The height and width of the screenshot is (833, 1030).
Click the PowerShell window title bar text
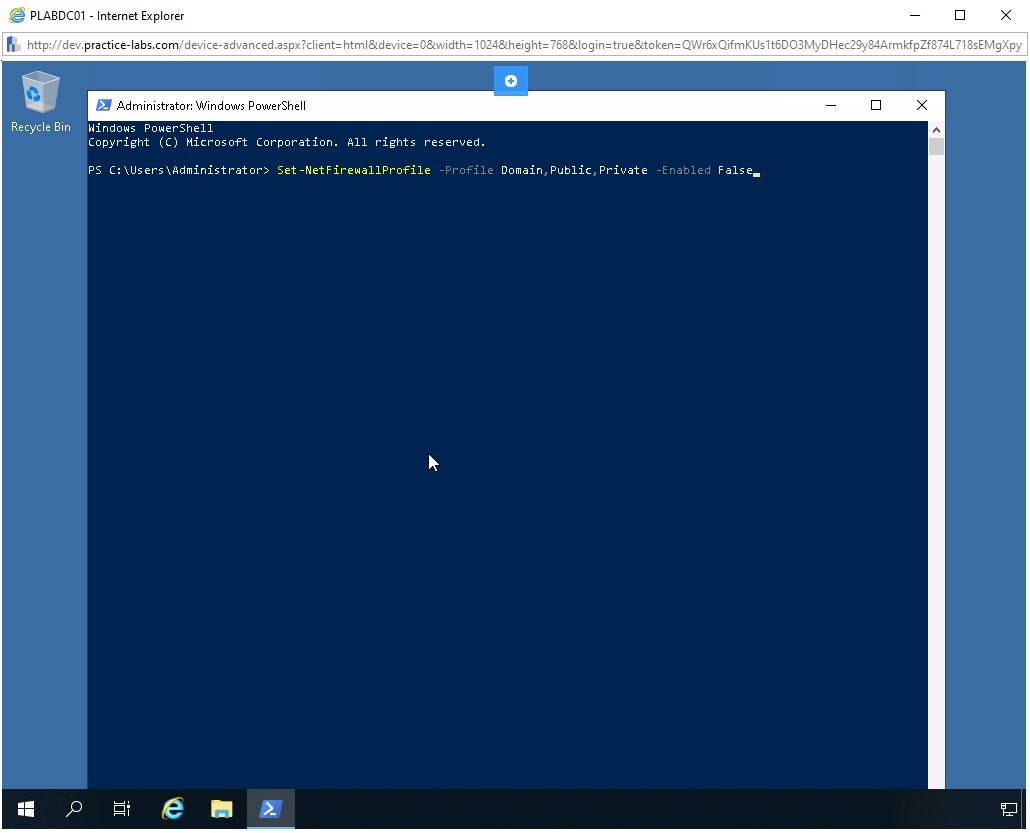211,106
